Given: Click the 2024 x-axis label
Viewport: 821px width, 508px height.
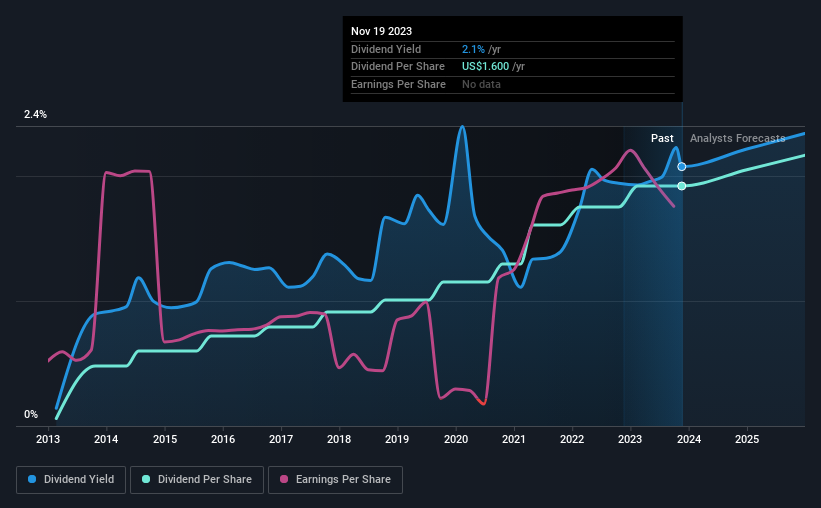Looking at the screenshot, I should click(689, 439).
